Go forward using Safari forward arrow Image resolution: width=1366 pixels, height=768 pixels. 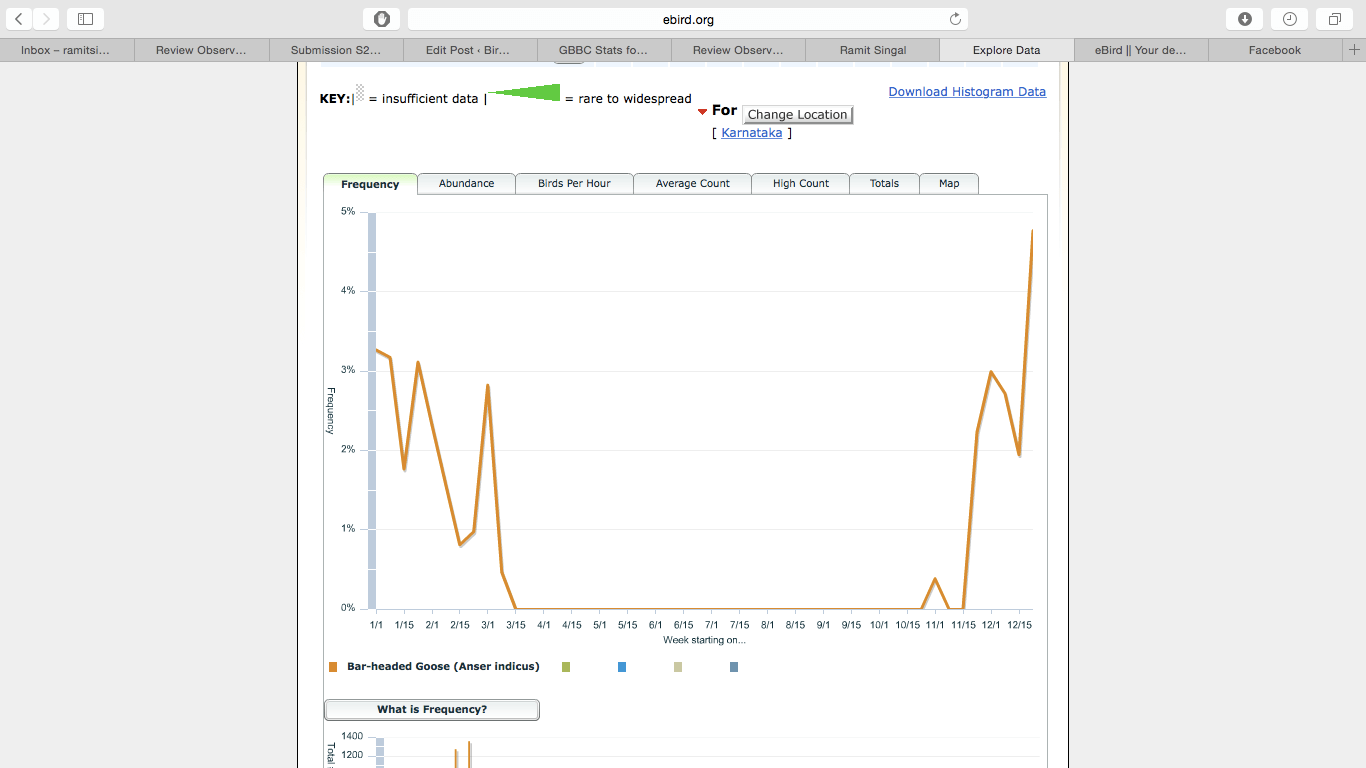click(46, 19)
